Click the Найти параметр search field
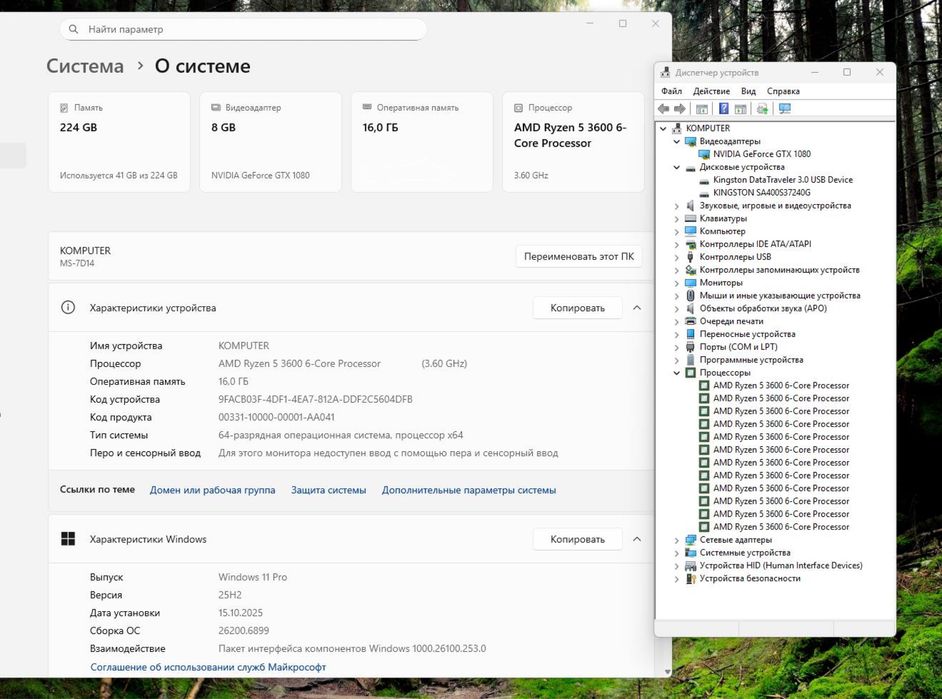 point(243,29)
